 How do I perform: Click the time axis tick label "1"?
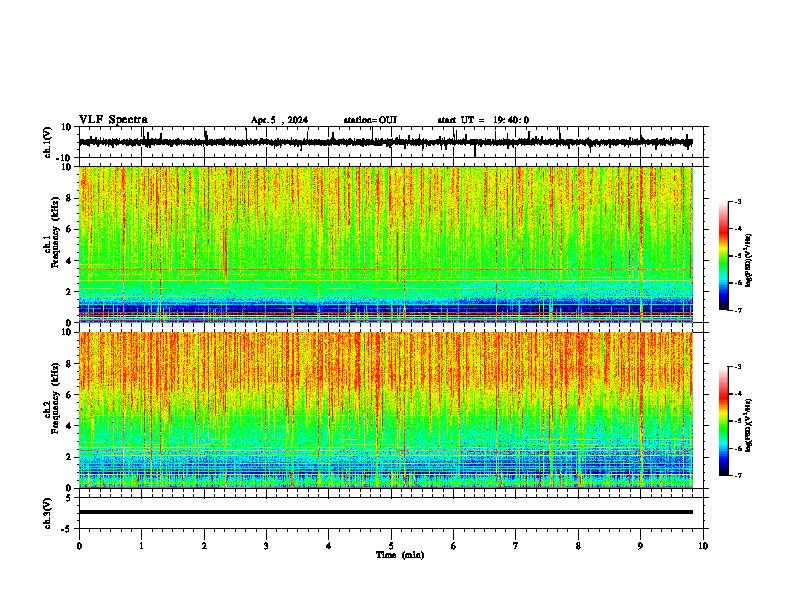point(141,546)
